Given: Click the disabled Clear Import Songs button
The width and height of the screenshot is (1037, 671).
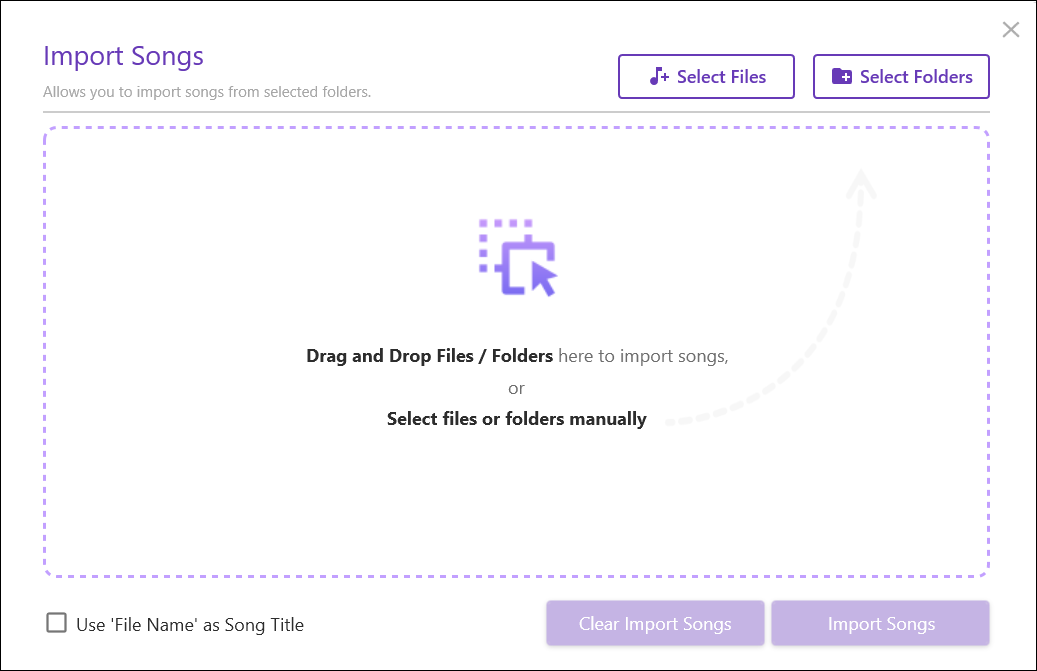Looking at the screenshot, I should pos(655,624).
